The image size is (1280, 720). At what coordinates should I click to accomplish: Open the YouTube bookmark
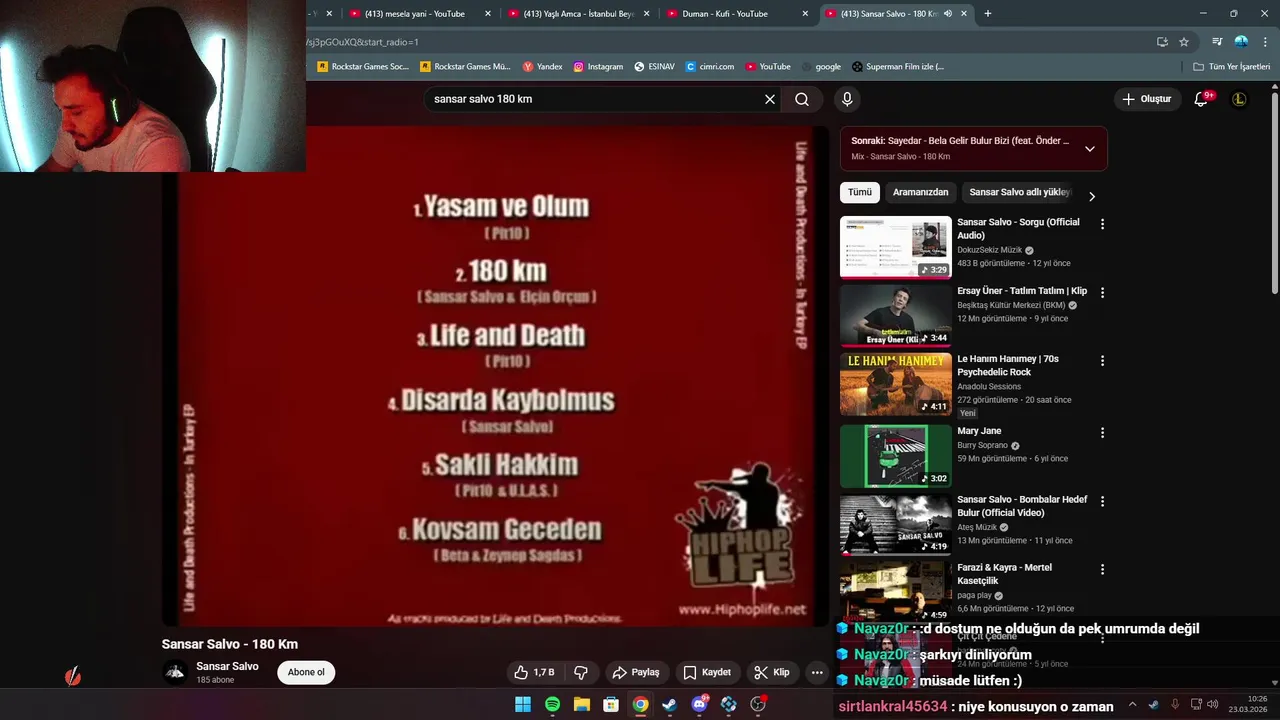point(768,67)
